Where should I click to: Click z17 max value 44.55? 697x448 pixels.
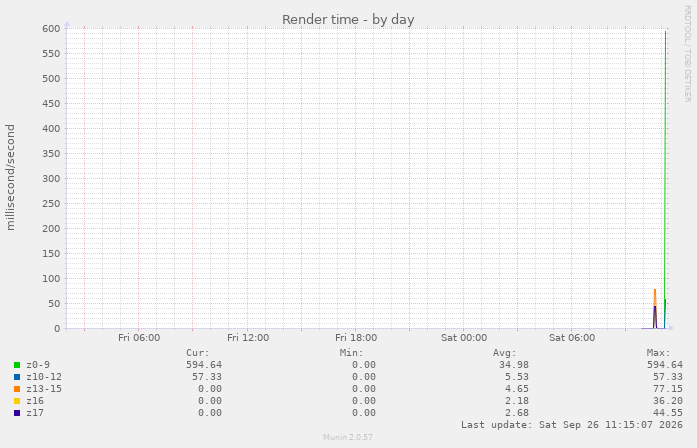point(668,413)
